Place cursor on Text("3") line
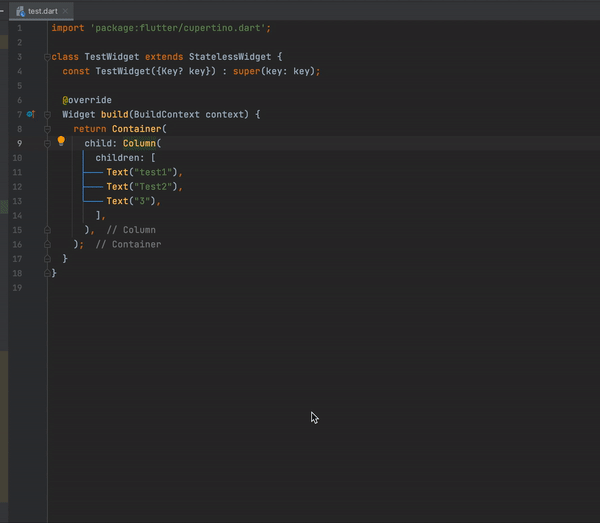 pos(133,201)
